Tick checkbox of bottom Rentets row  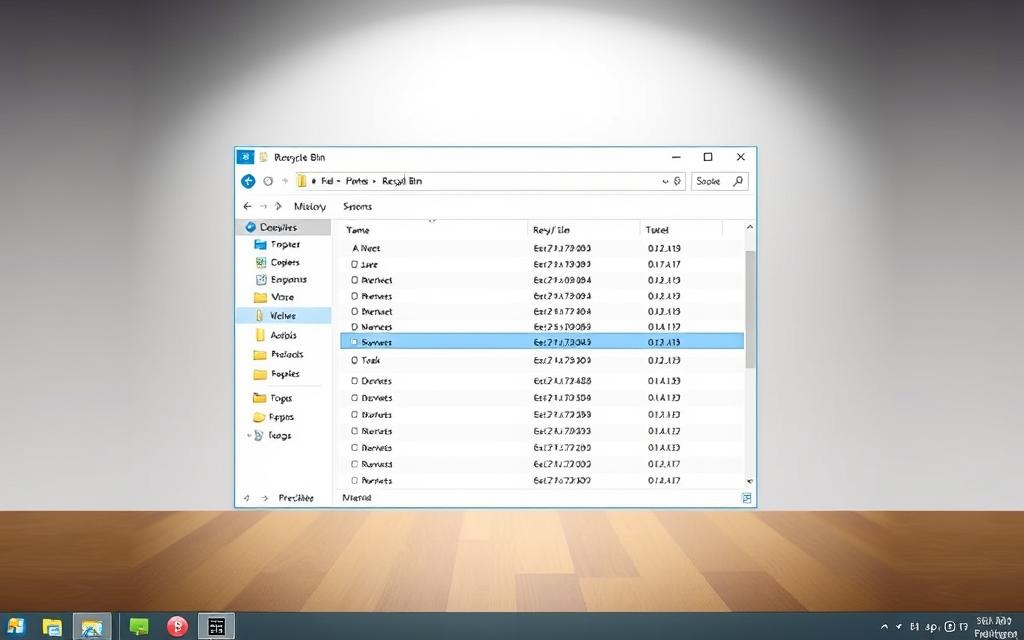click(355, 481)
